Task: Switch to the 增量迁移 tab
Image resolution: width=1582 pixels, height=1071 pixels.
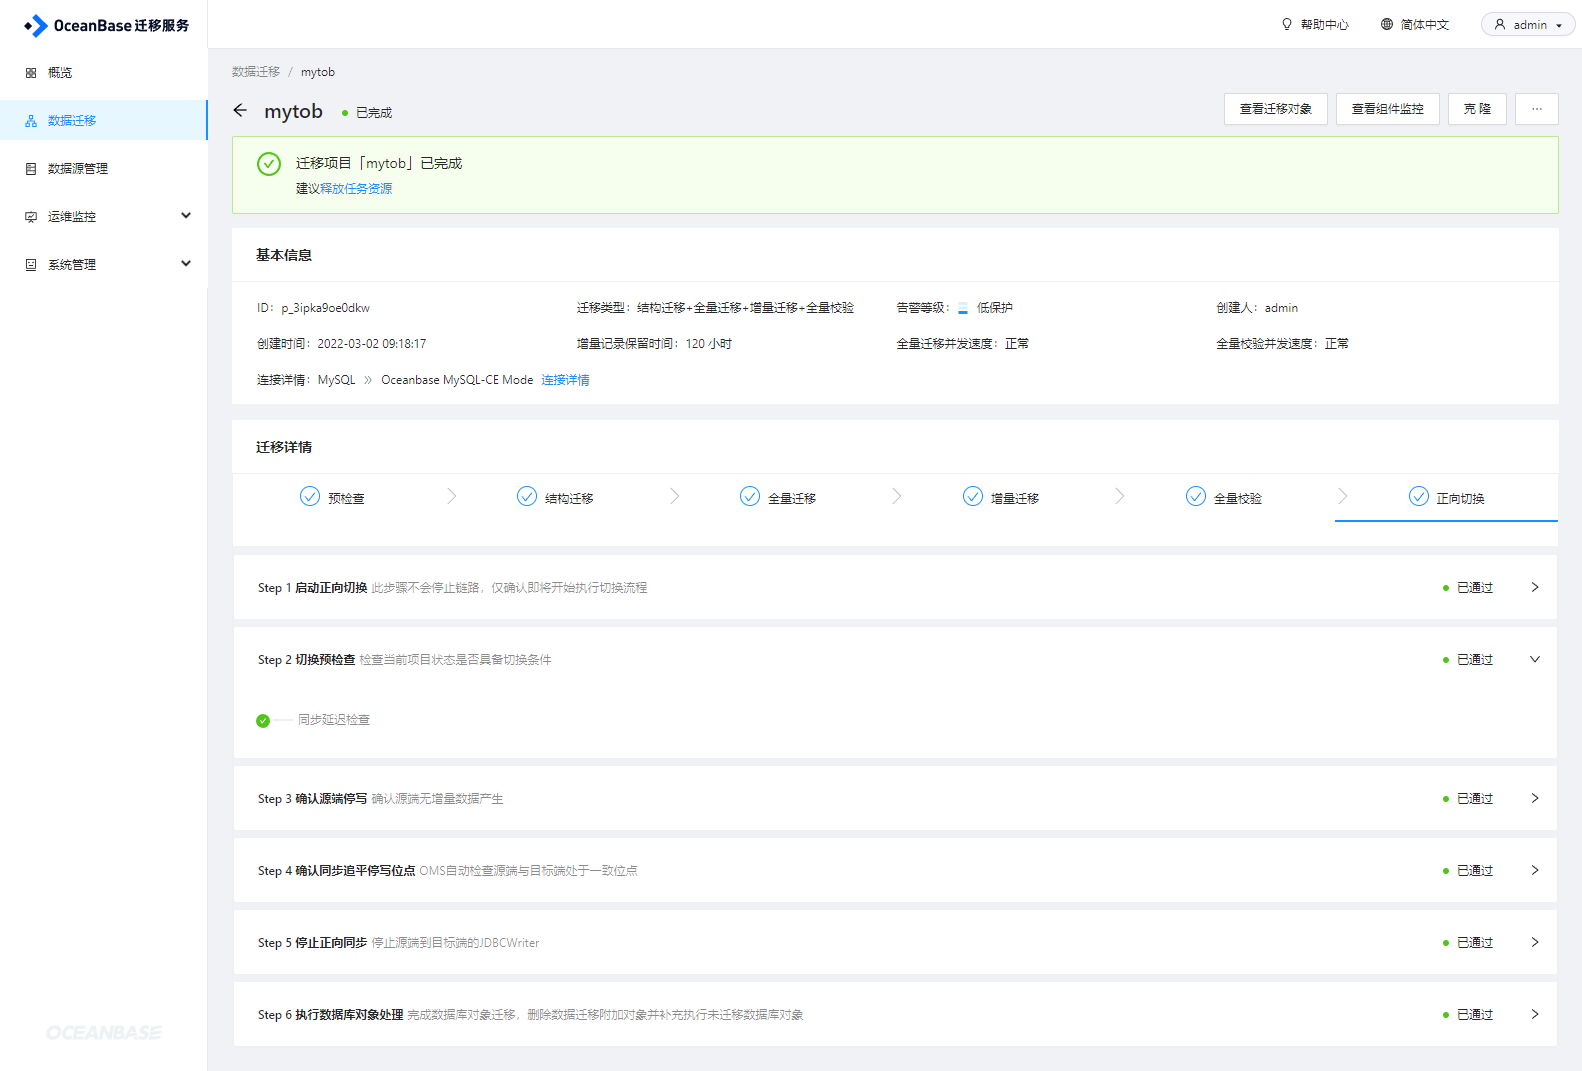Action: point(1001,498)
